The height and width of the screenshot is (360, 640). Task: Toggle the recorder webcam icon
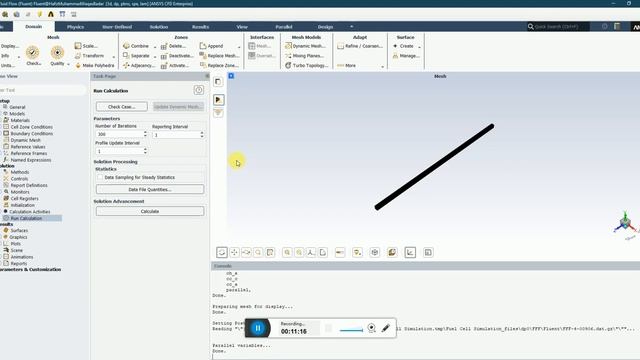click(371, 328)
